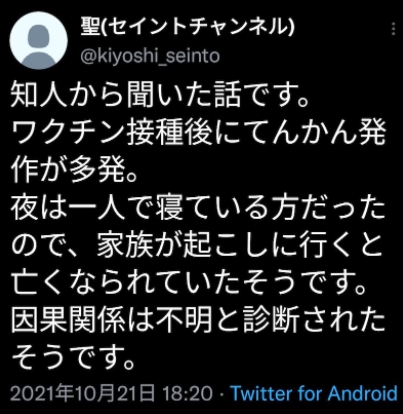Click the final tweet line そうです。
The image size is (403, 414).
[74, 358]
